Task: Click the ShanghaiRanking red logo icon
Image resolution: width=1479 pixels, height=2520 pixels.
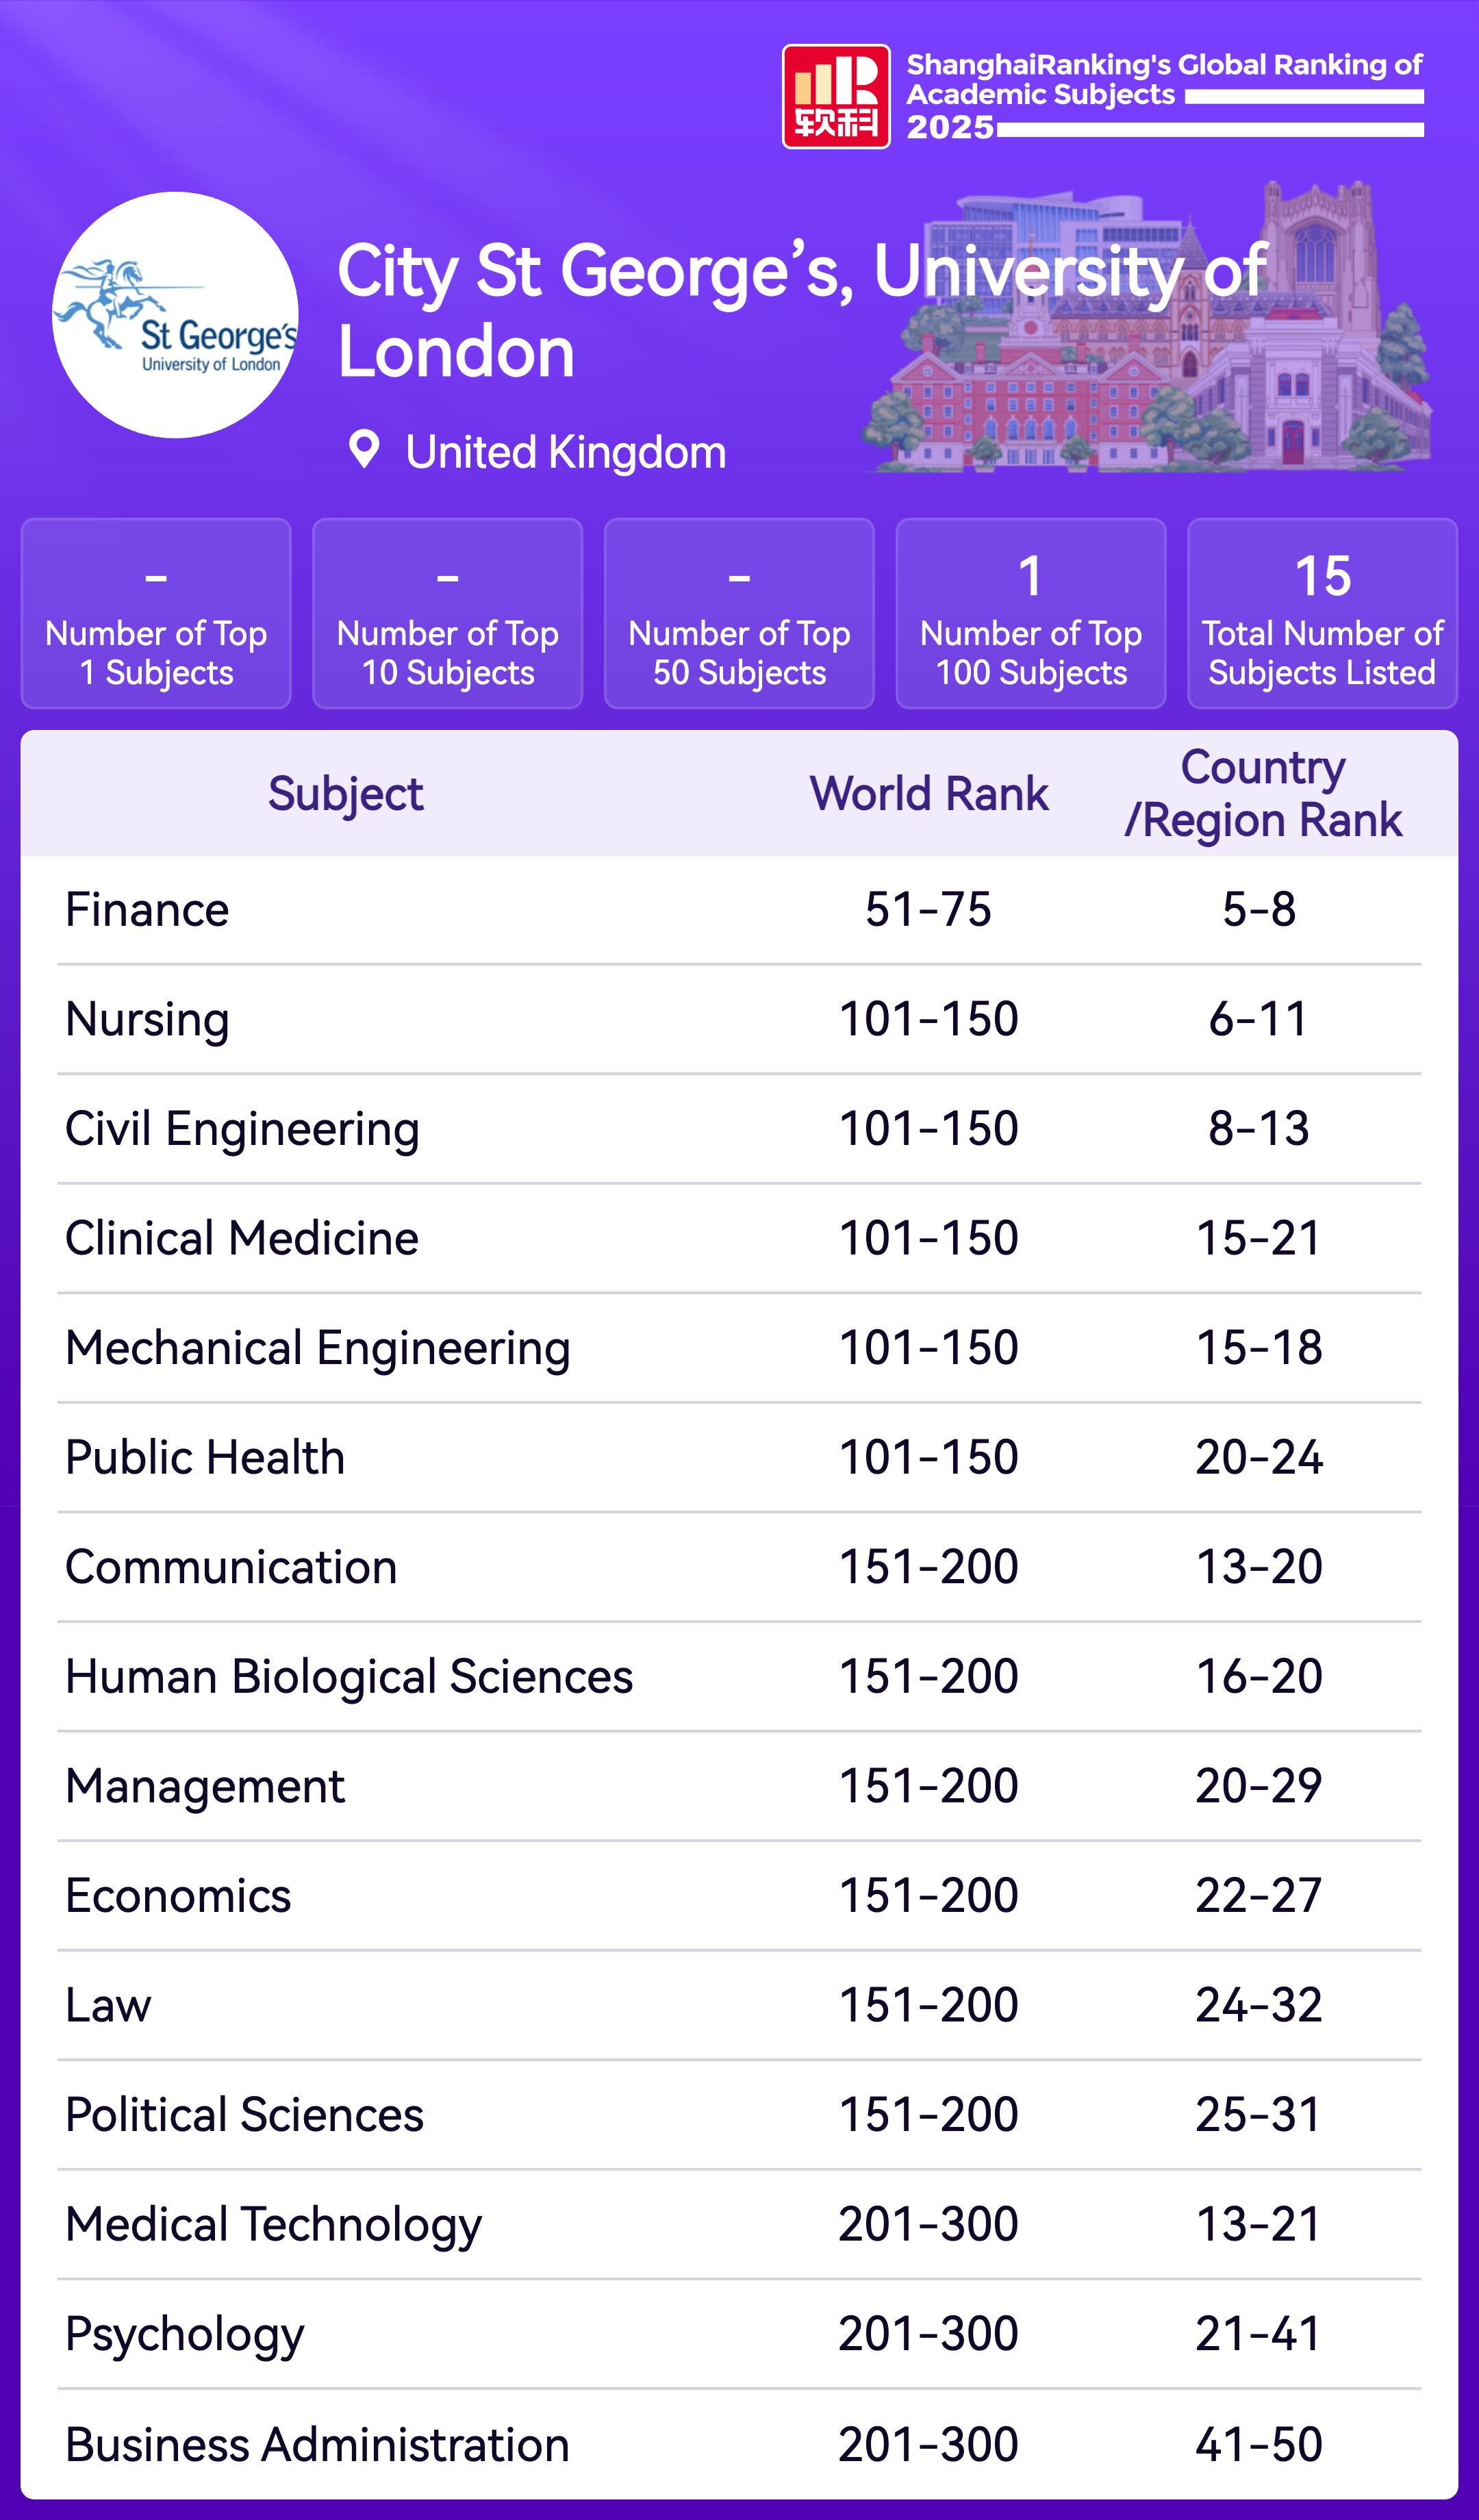Action: tap(835, 96)
